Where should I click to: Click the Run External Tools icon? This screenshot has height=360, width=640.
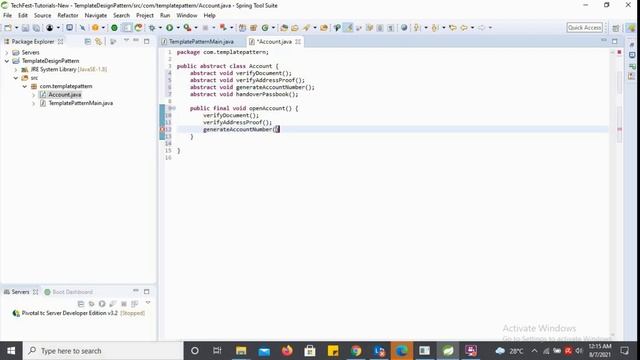click(x=187, y=28)
